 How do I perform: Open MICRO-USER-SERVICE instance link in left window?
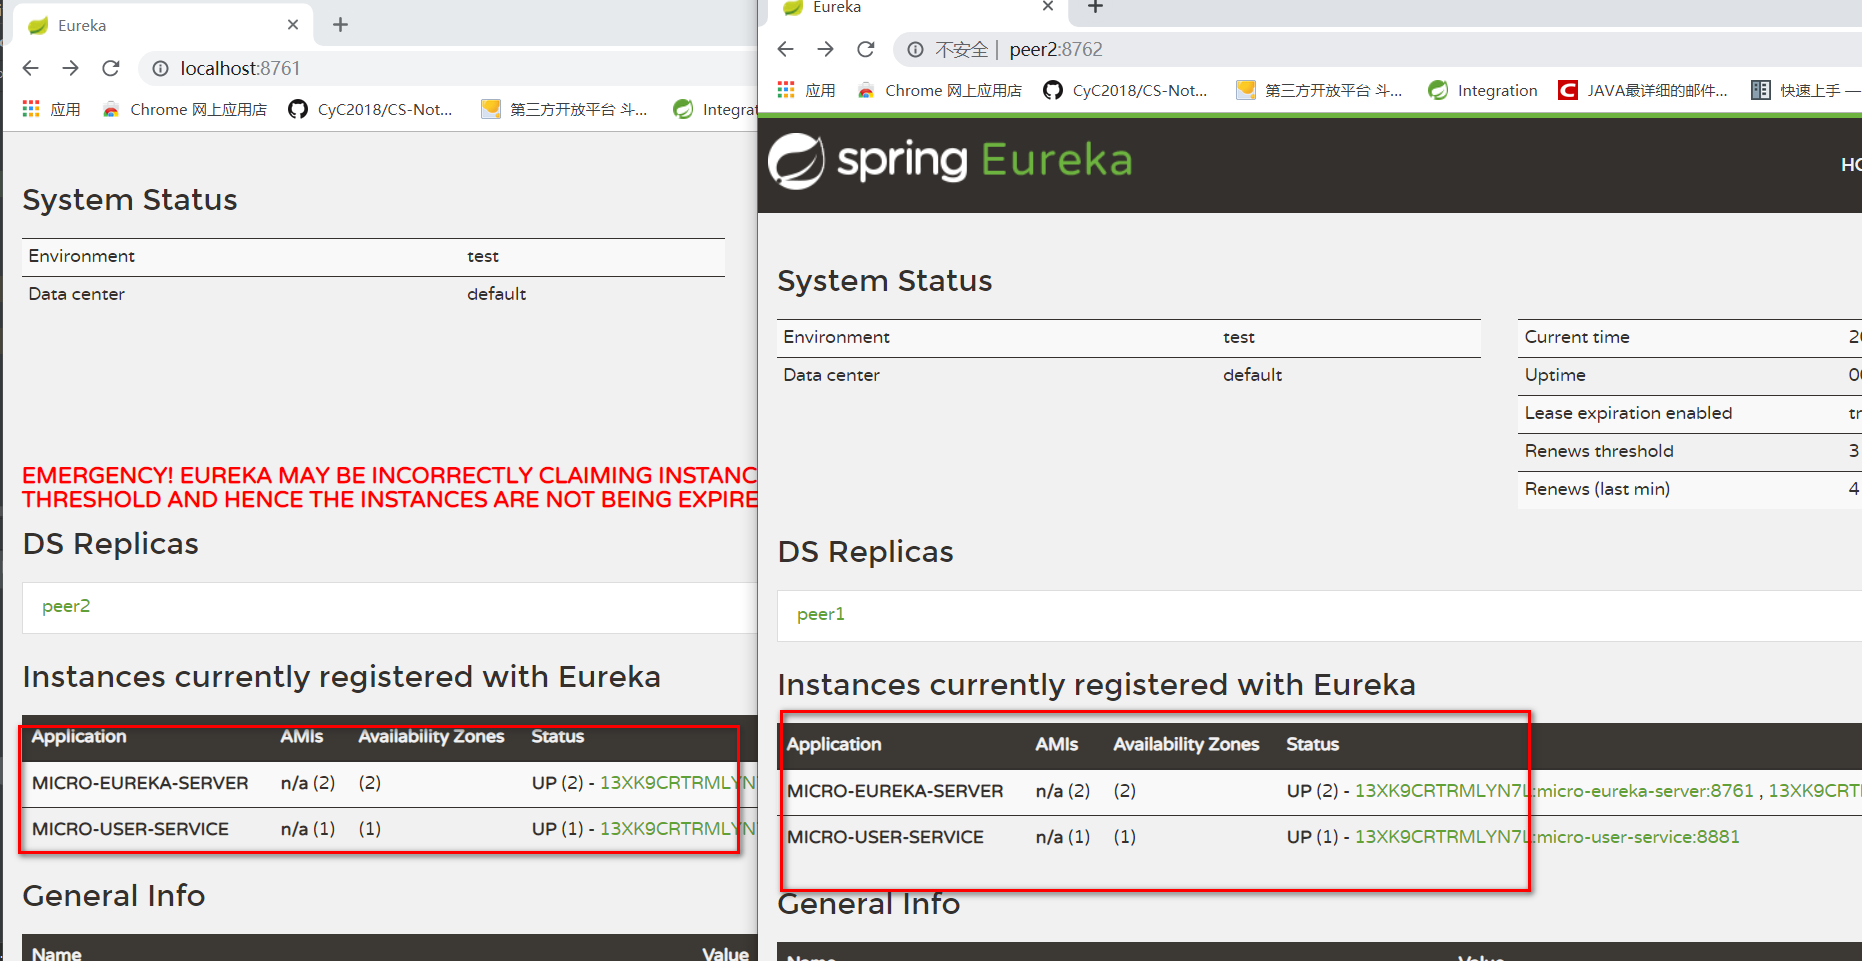[x=678, y=829]
